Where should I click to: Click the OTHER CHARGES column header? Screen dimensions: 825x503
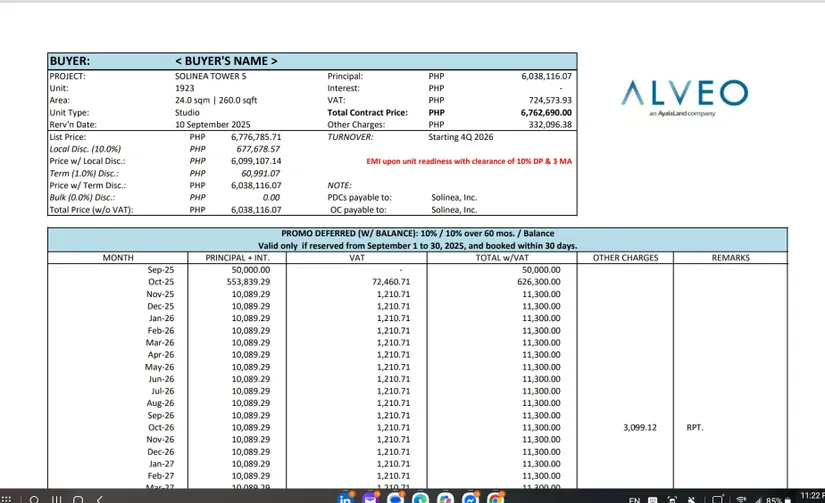(625, 258)
